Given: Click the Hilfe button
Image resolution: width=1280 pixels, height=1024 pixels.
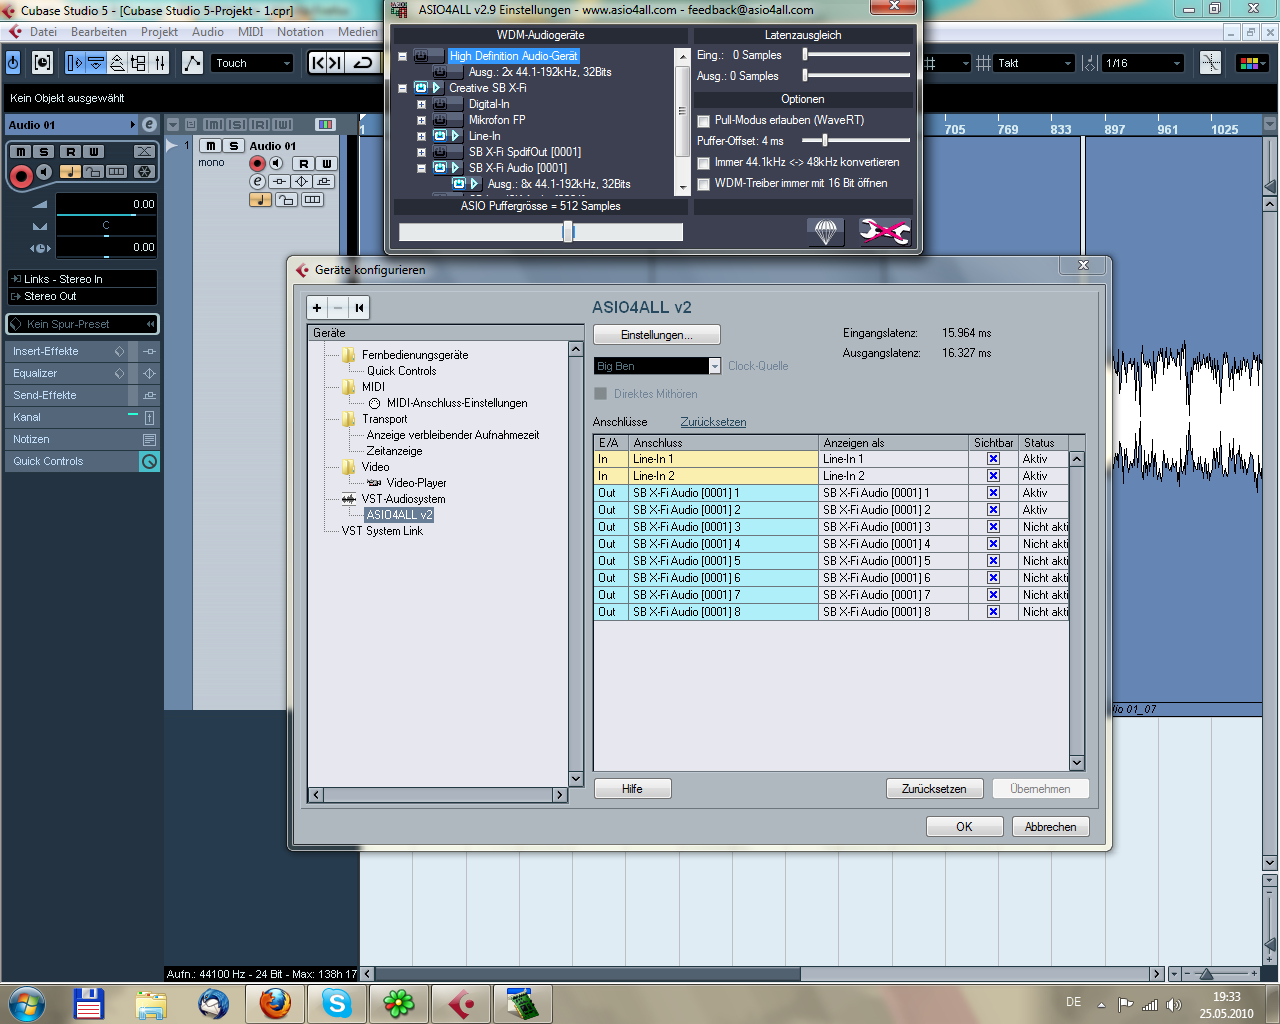Looking at the screenshot, I should tap(632, 789).
